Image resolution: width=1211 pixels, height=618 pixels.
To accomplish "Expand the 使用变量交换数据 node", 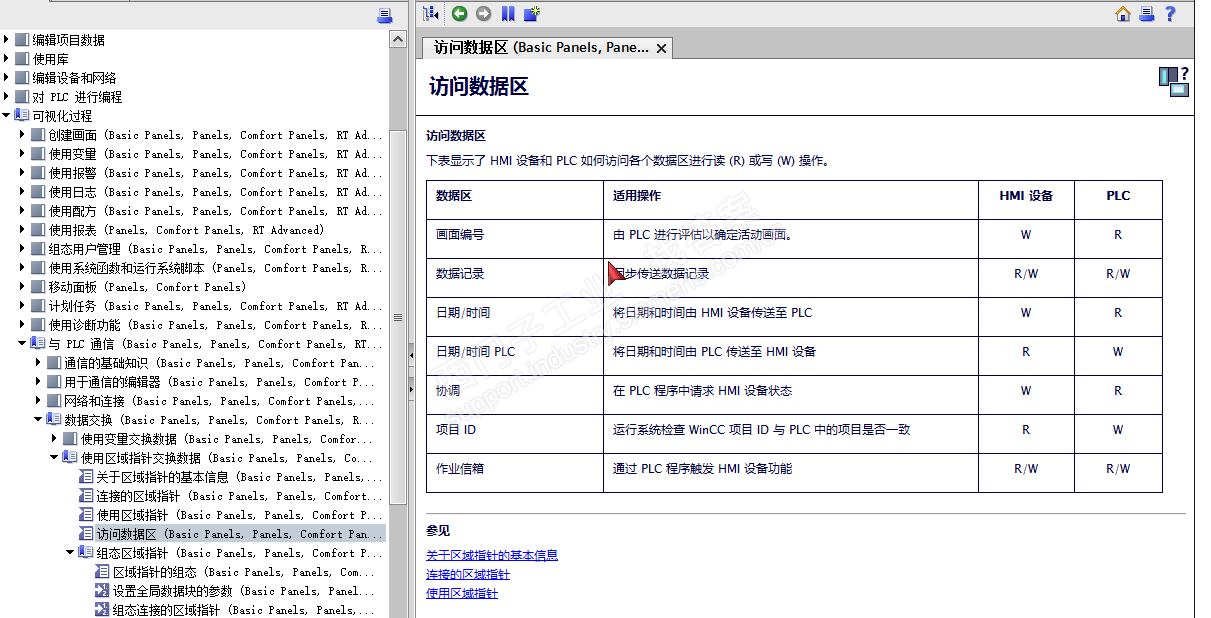I will point(55,439).
